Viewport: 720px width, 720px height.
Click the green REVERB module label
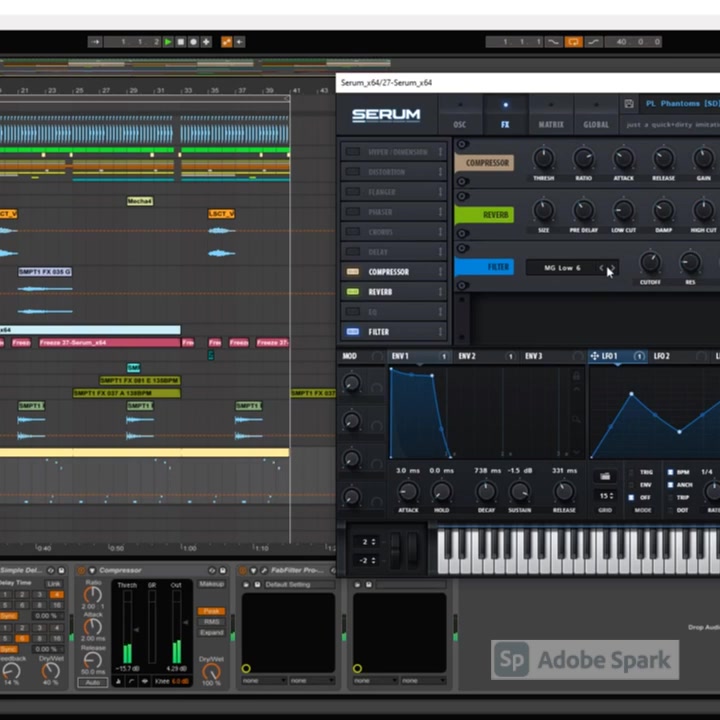(x=484, y=215)
